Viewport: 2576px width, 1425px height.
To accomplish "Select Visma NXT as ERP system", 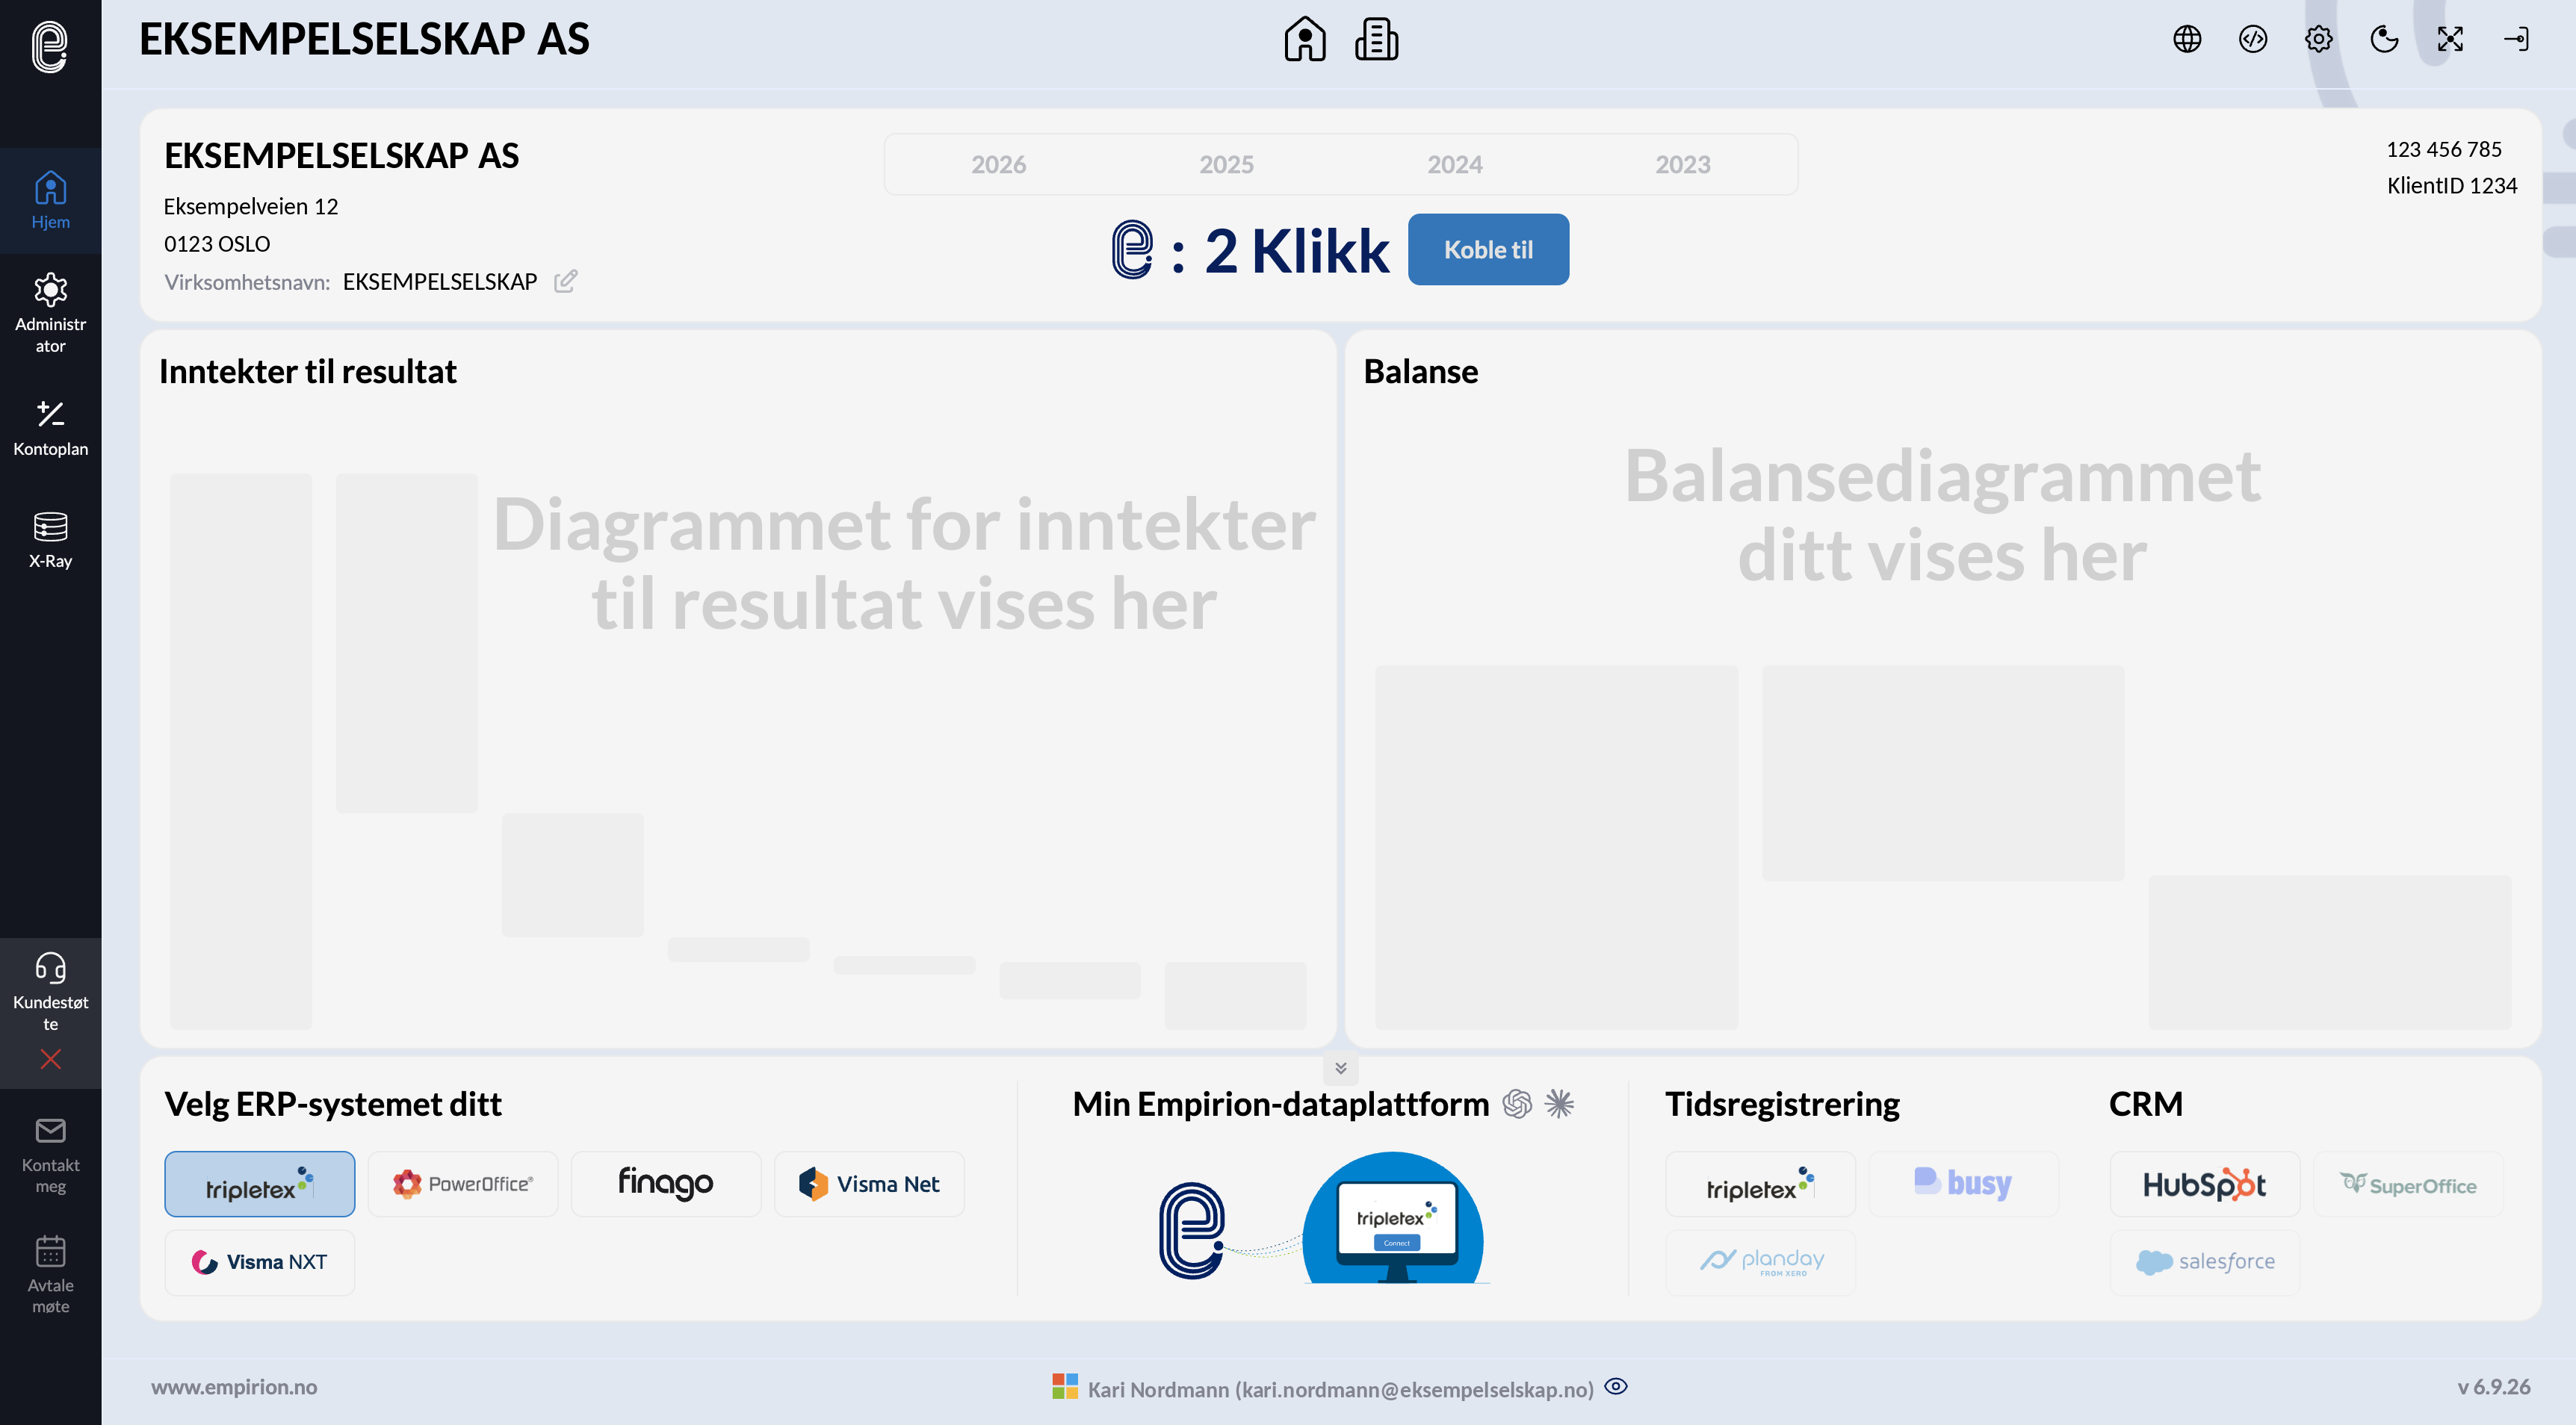I will pos(259,1262).
